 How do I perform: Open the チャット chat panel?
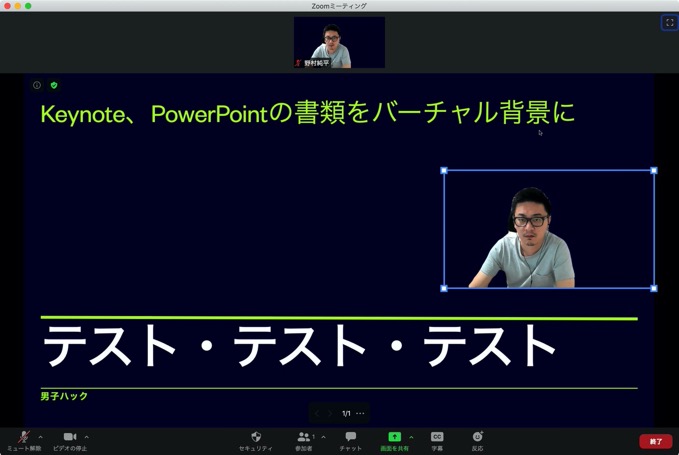pyautogui.click(x=350, y=441)
